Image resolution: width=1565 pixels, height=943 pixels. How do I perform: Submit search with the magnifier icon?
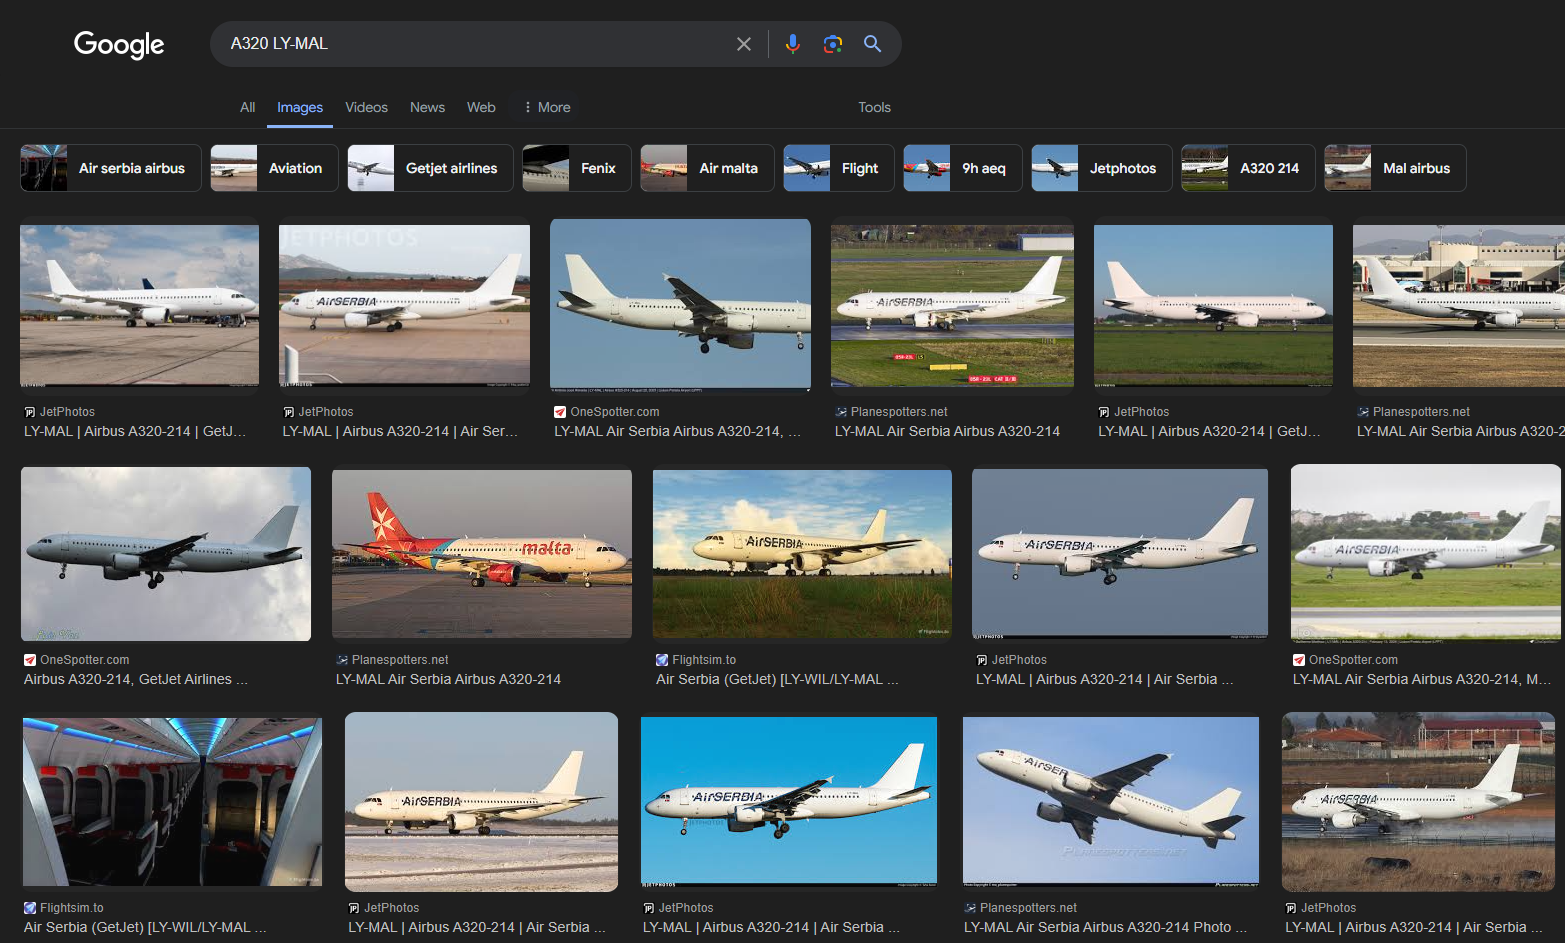tap(872, 44)
